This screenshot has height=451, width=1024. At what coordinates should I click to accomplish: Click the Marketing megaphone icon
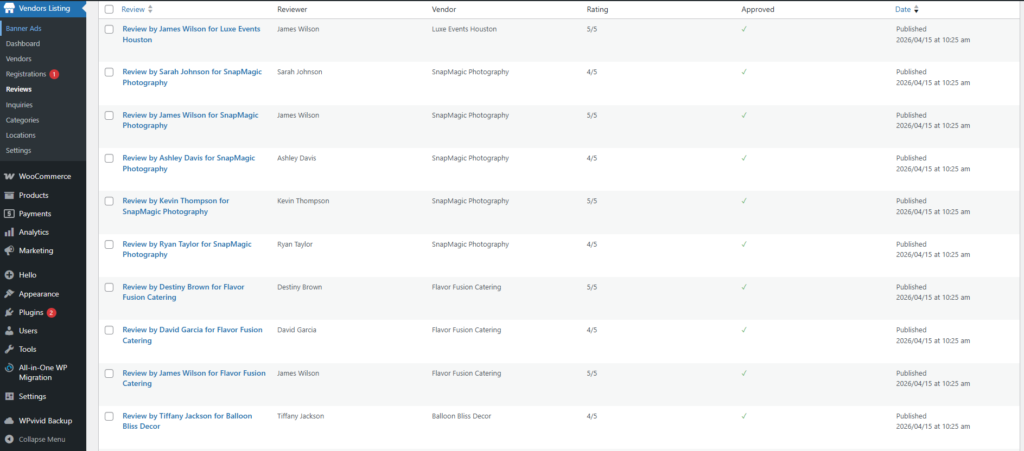[9, 251]
